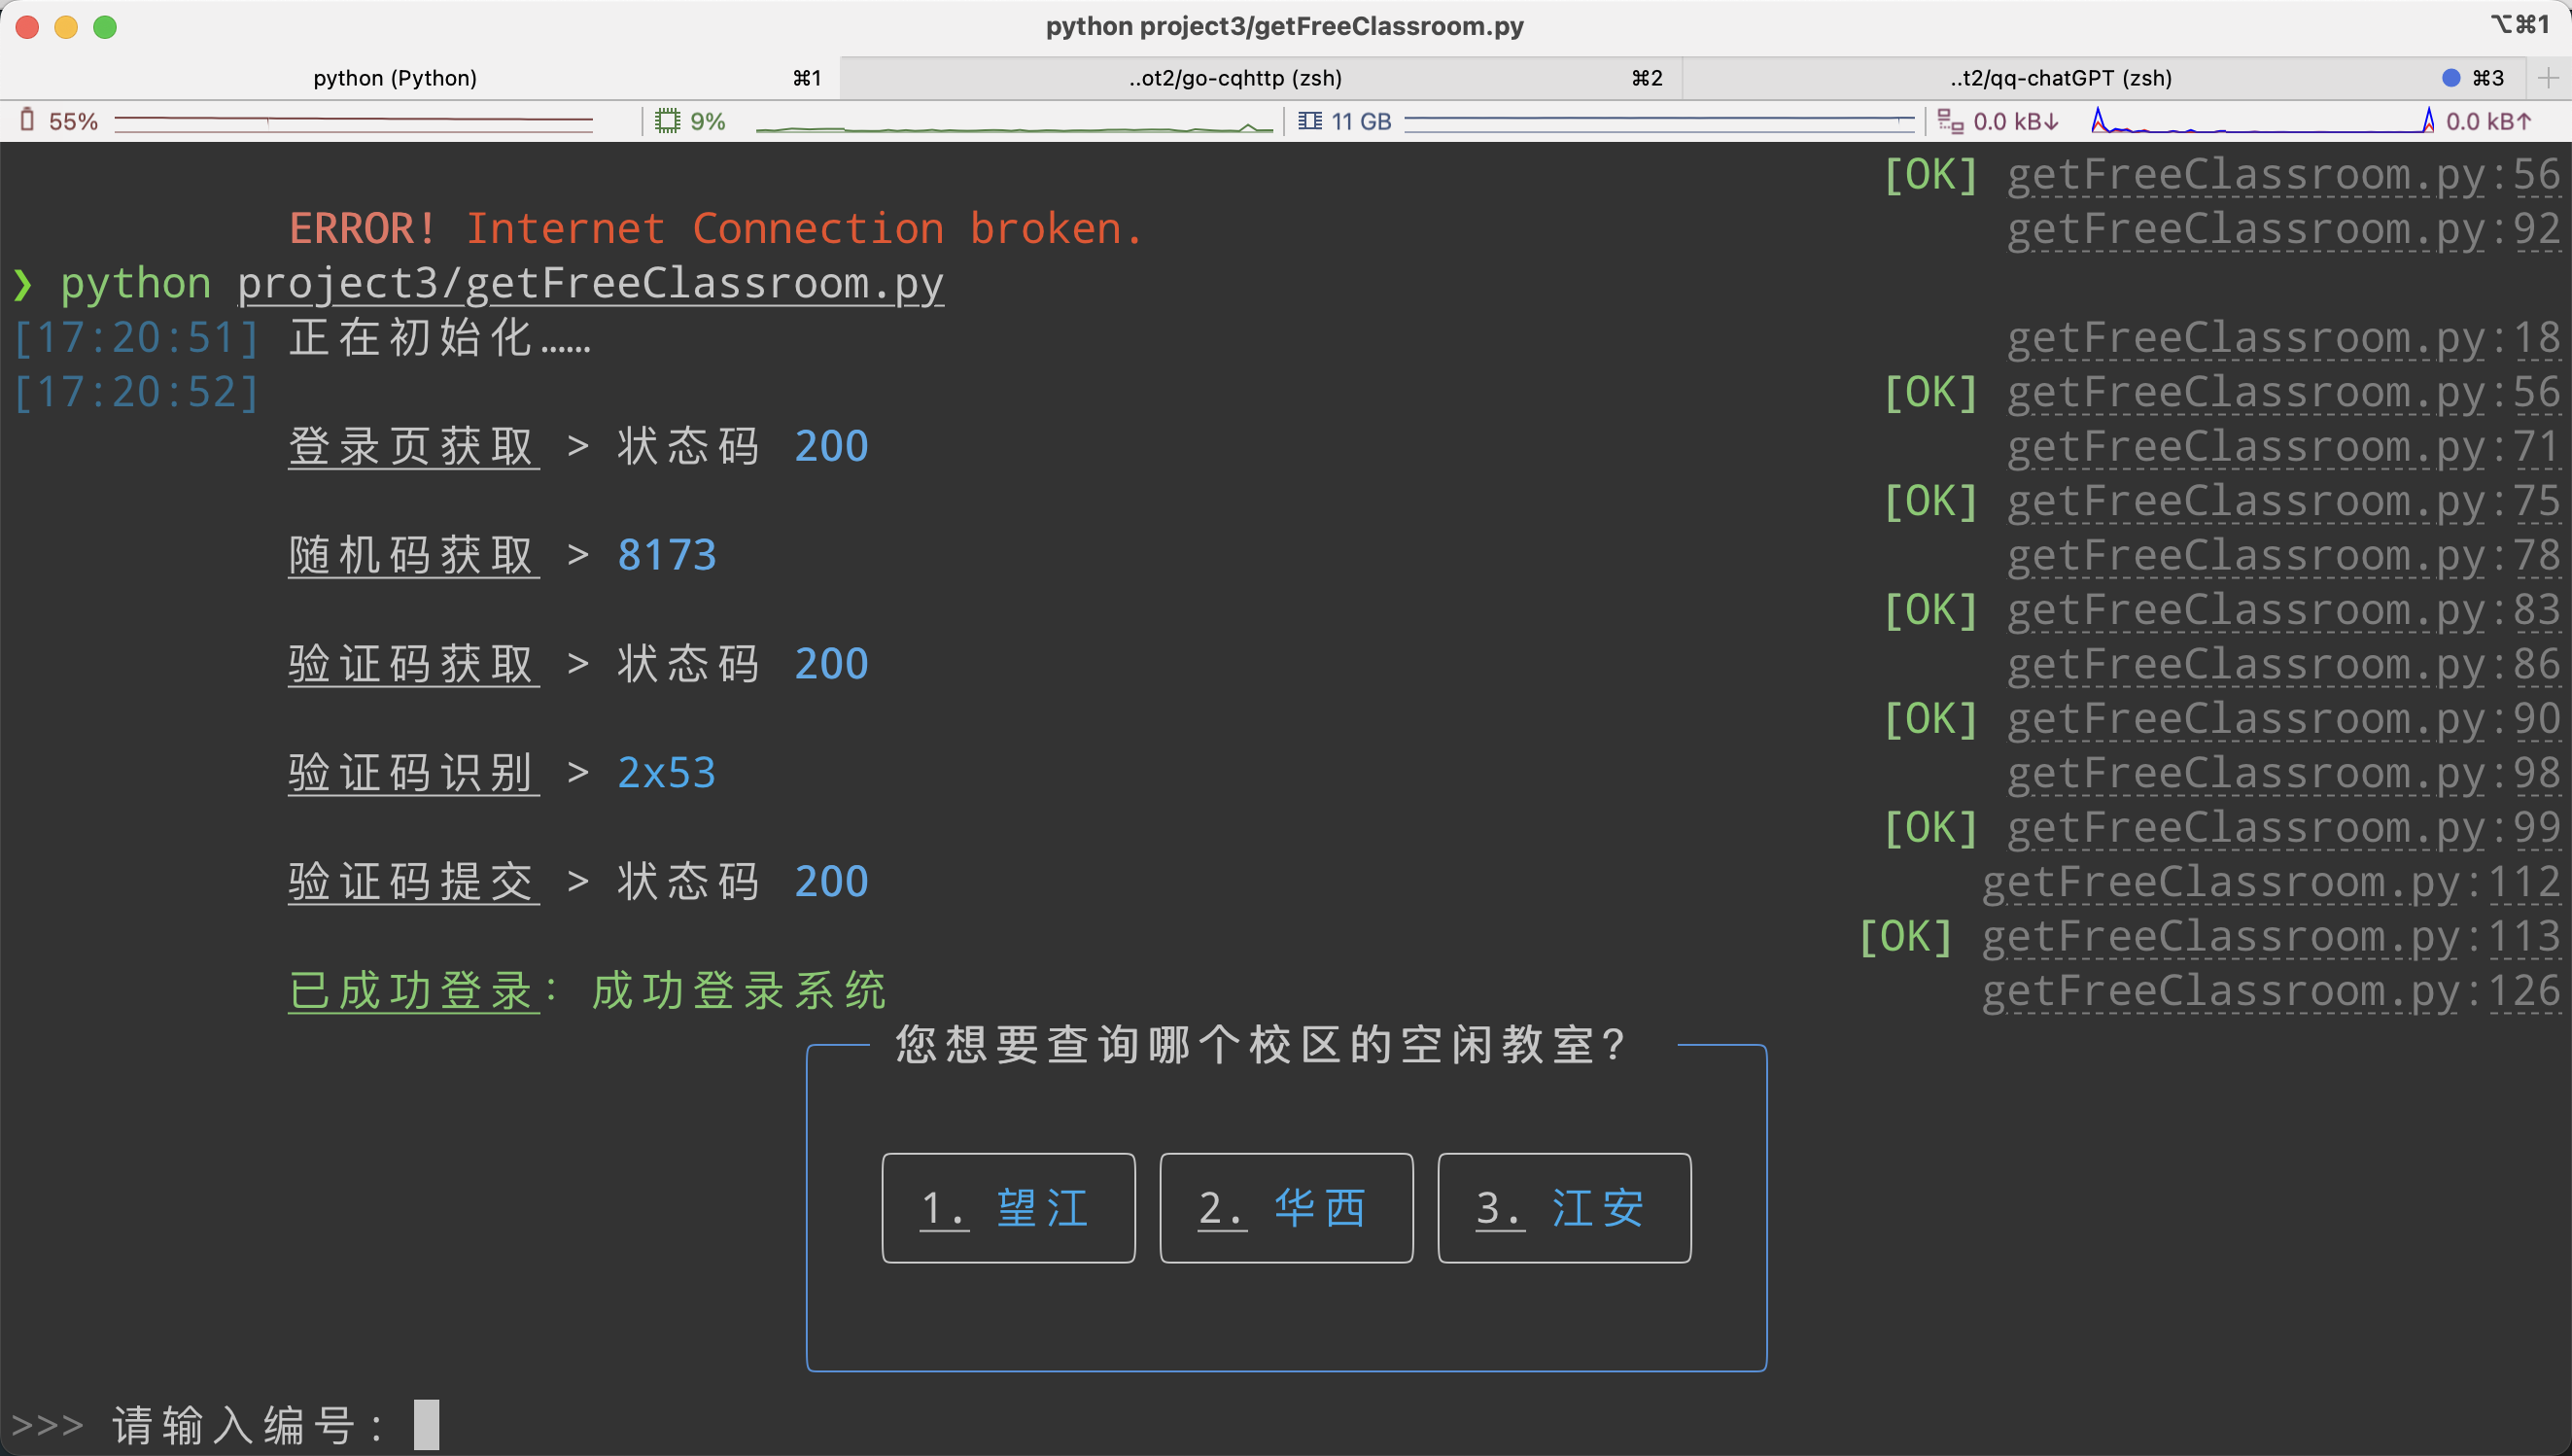
Task: Click the green prompt arrow before python
Action: pos(23,284)
